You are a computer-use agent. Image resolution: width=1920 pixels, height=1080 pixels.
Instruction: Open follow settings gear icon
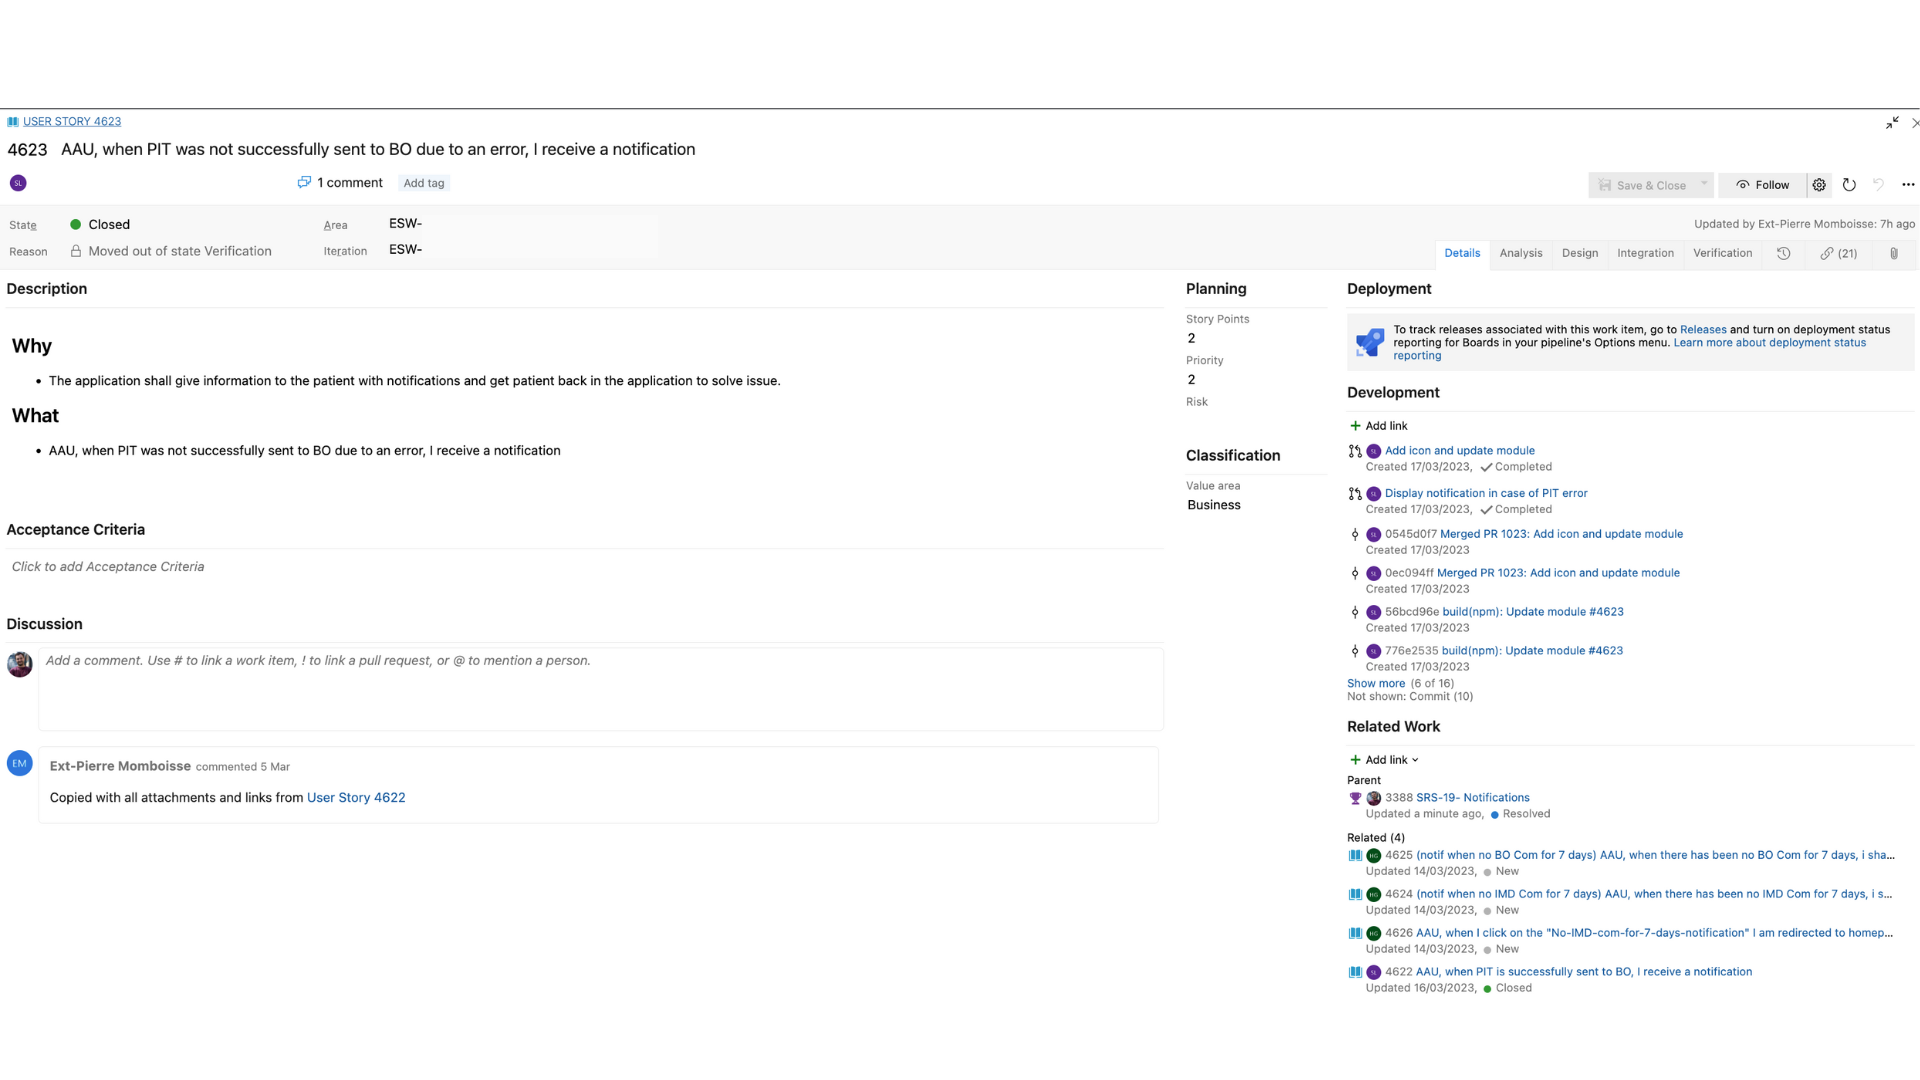click(x=1819, y=185)
